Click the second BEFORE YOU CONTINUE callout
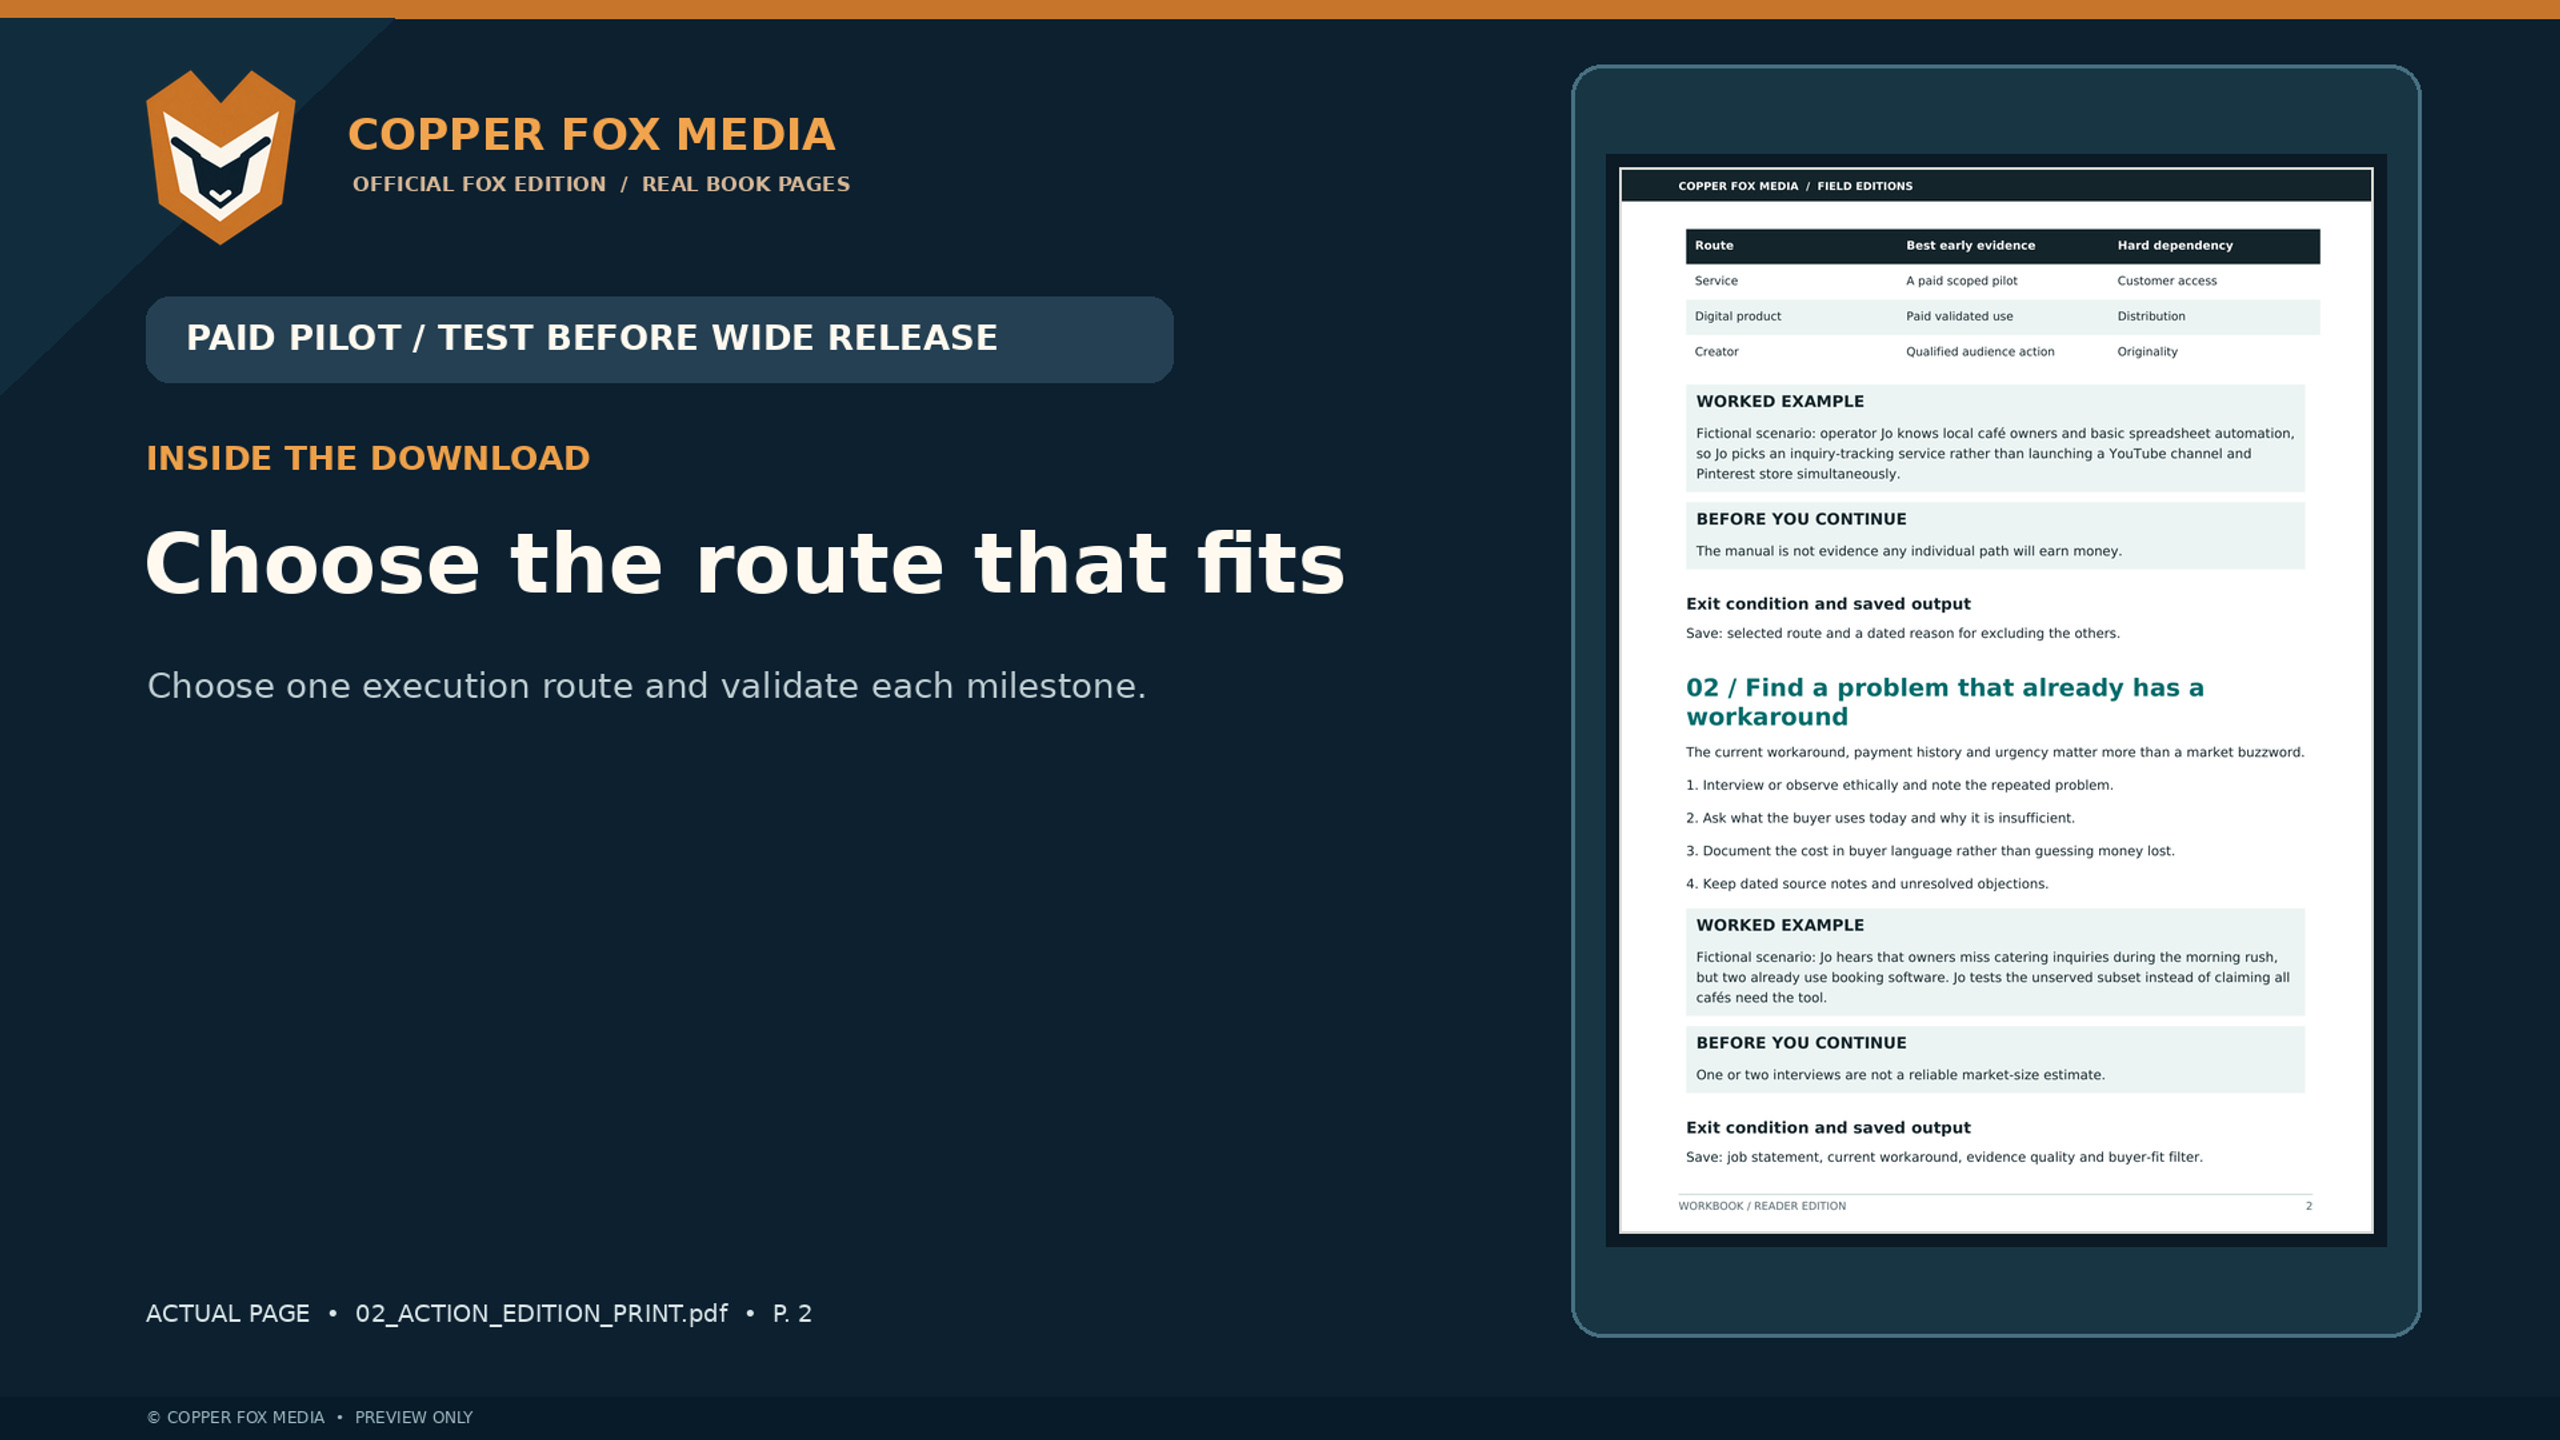 tap(1995, 1059)
